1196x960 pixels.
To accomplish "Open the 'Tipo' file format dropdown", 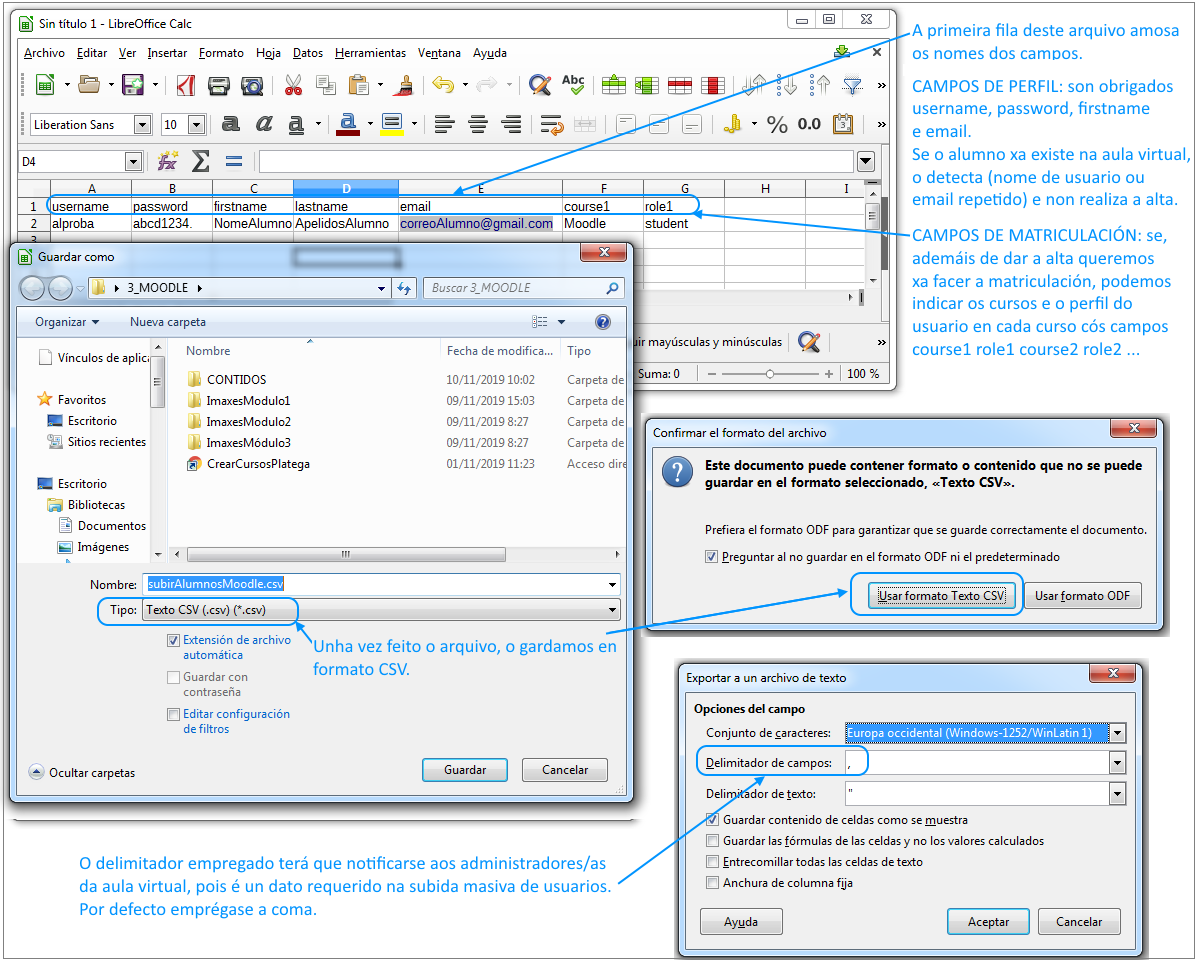I will pyautogui.click(x=612, y=610).
